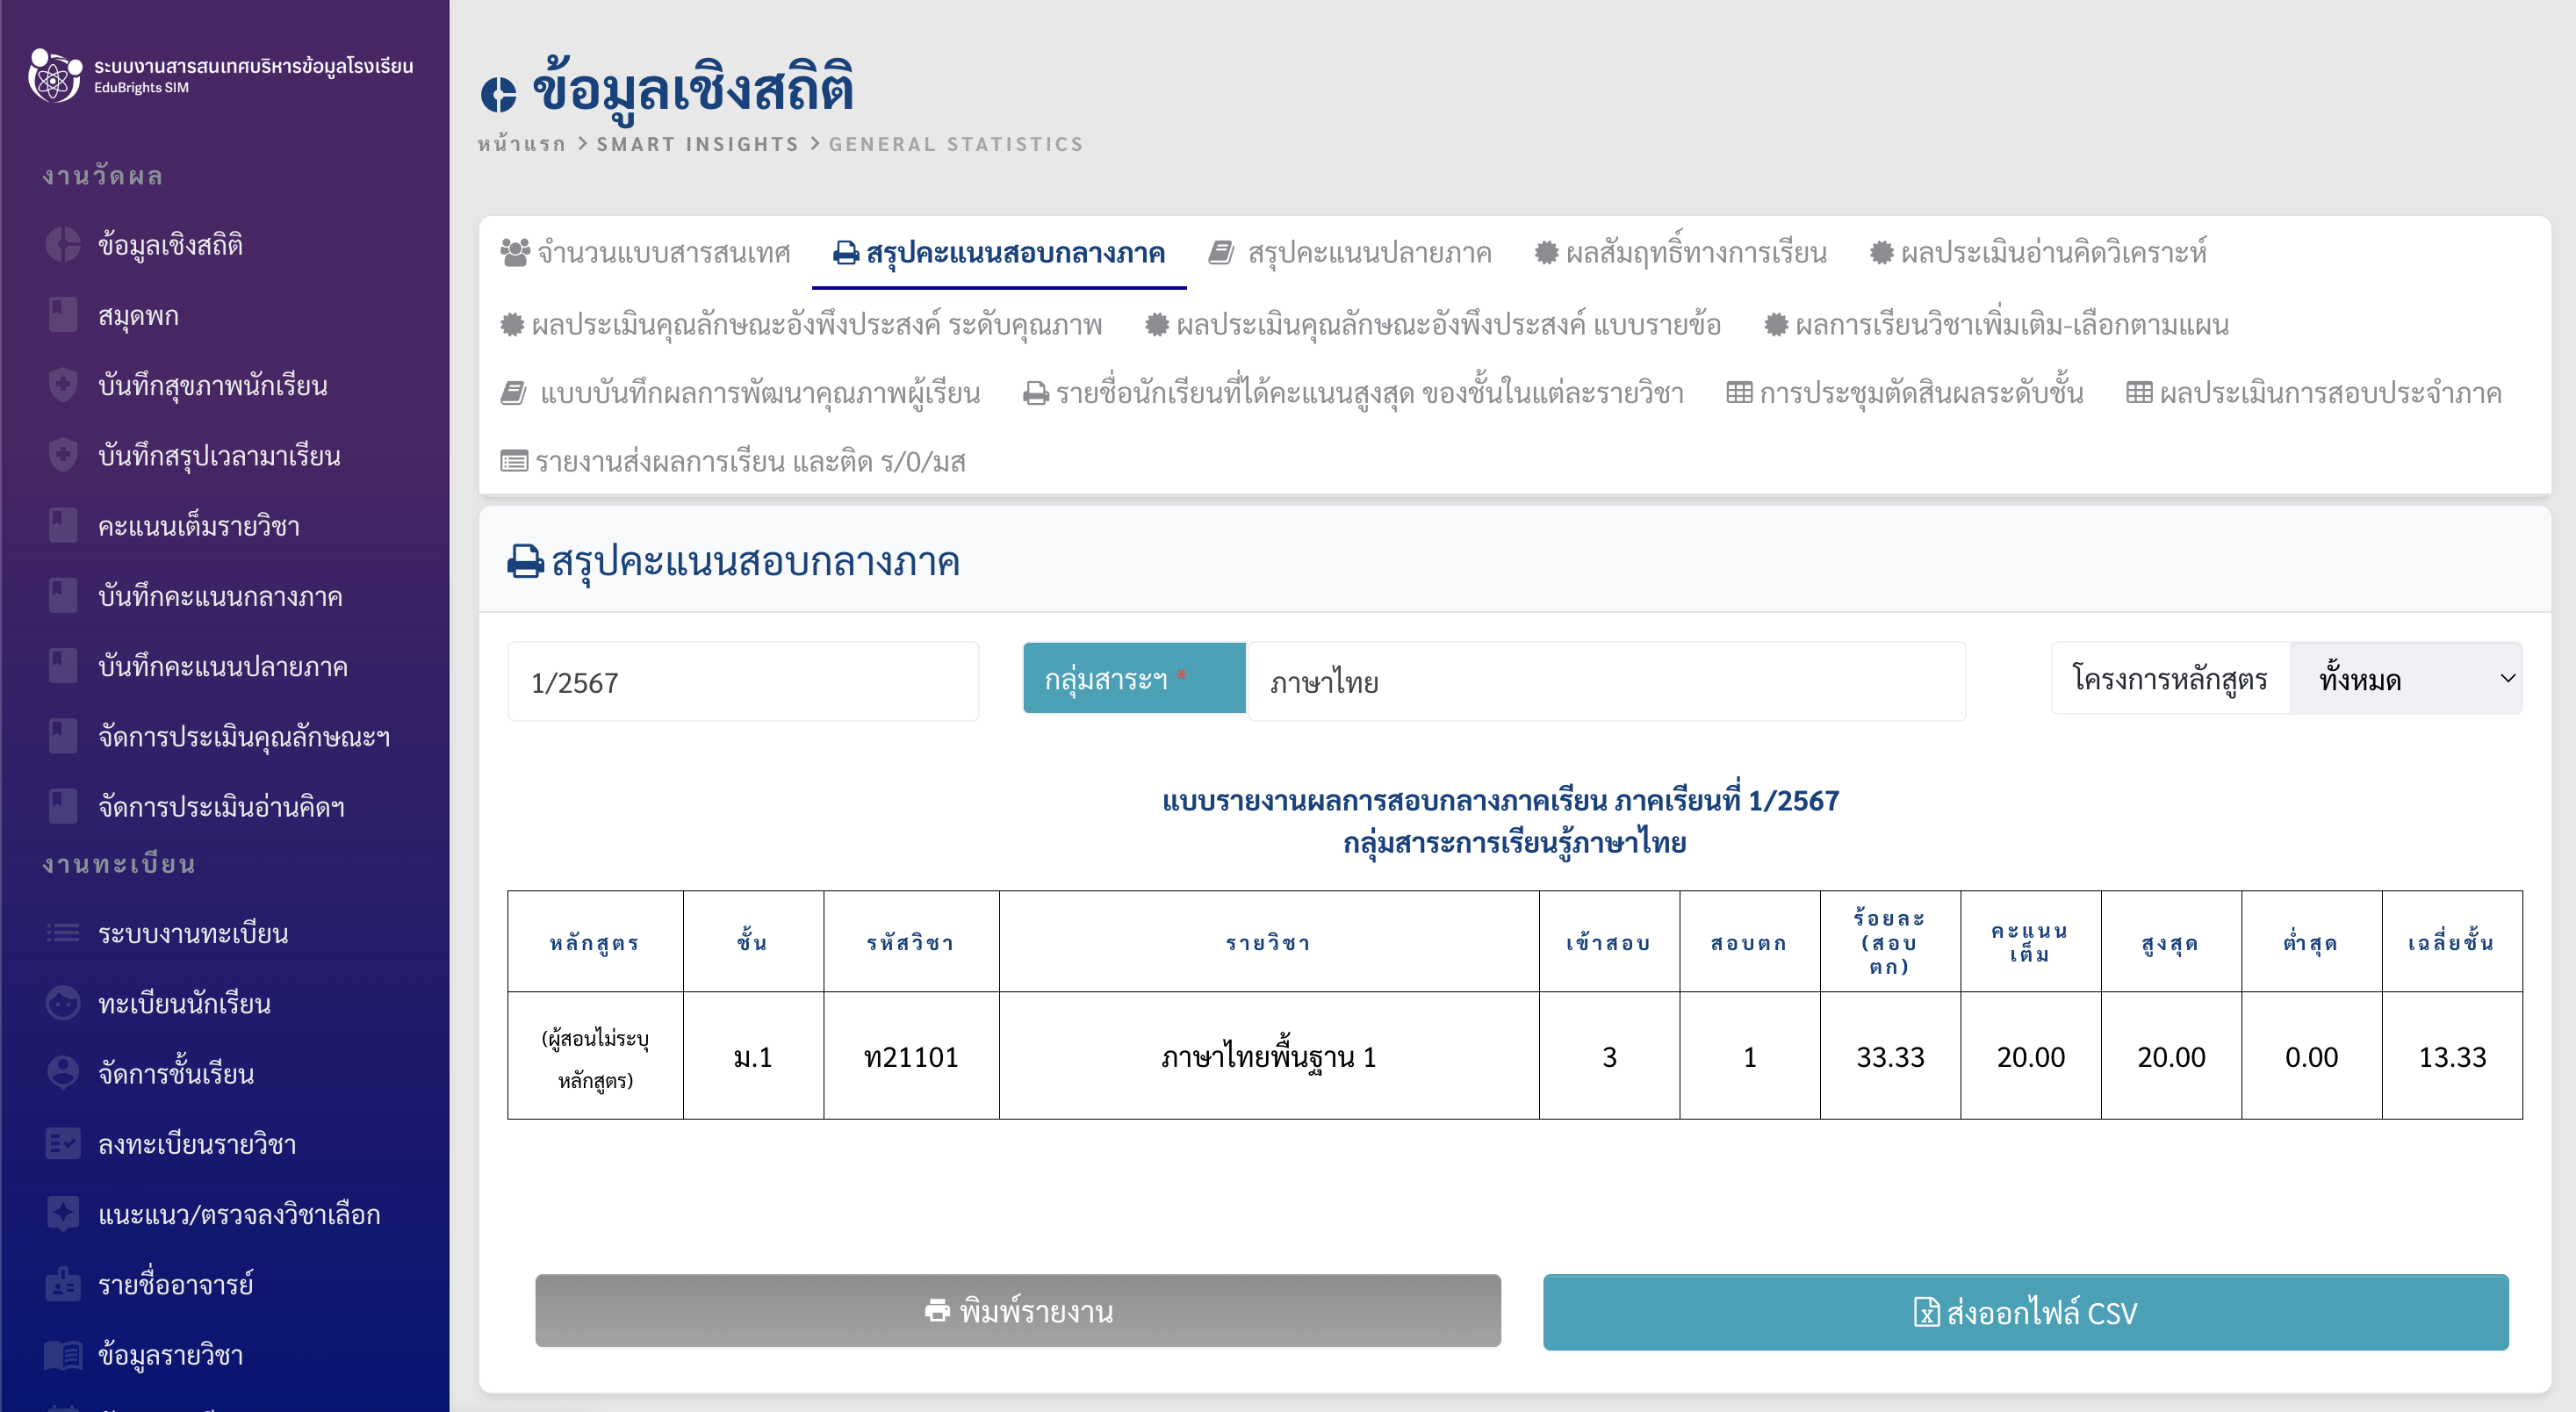Open the จำนวนแบบสารสนเทศ tab
2576x1412 pixels.
(x=646, y=253)
